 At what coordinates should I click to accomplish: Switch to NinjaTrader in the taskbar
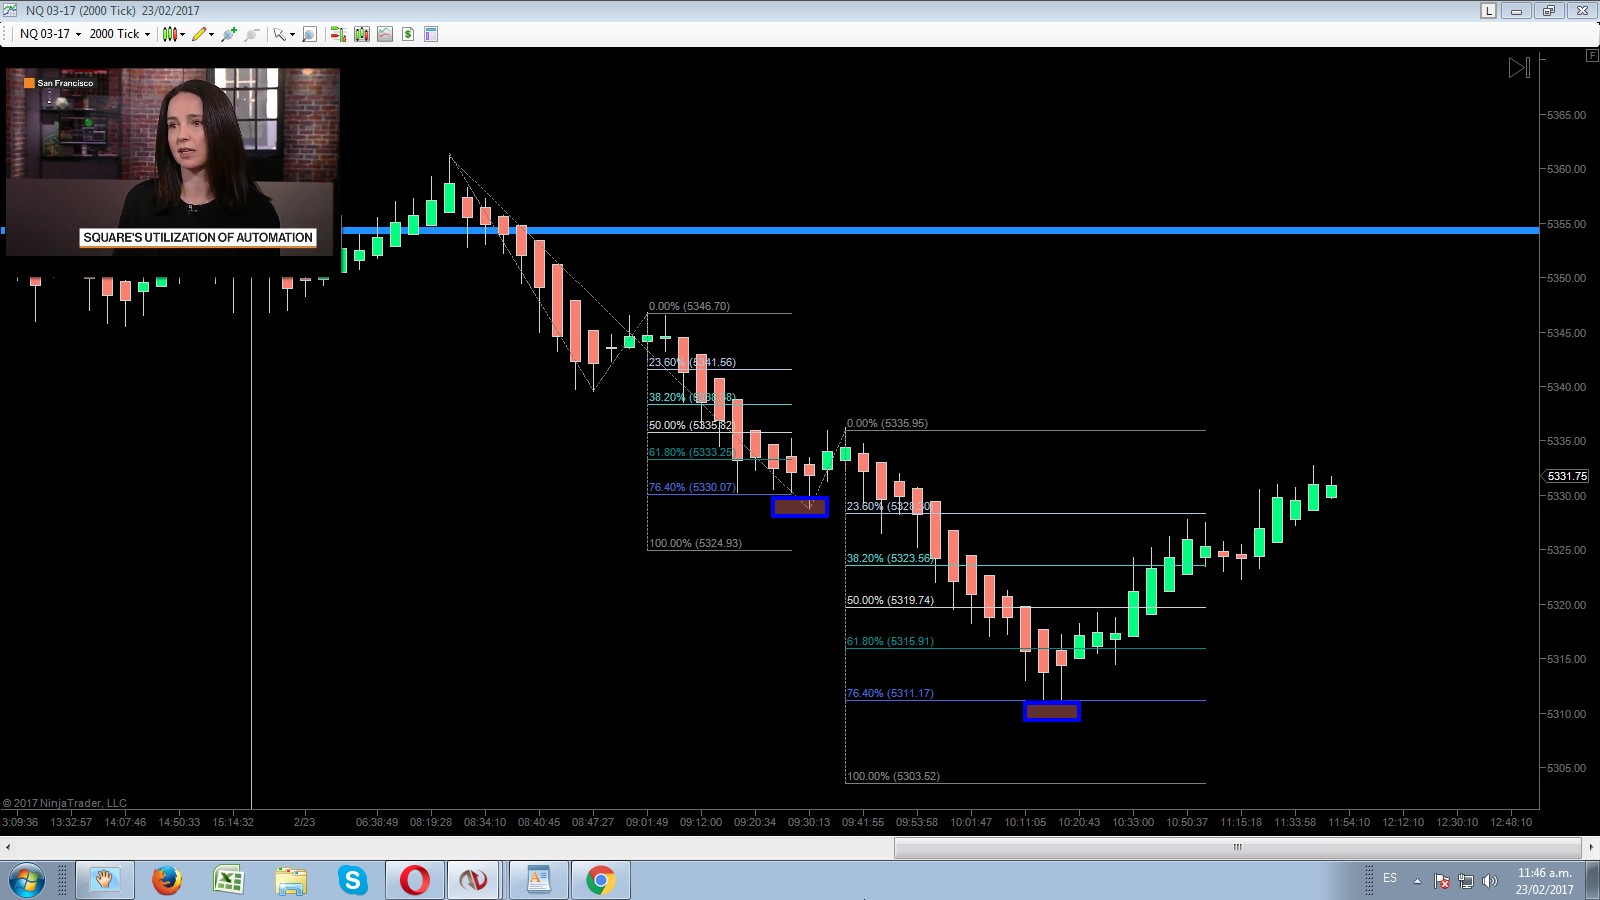474,880
